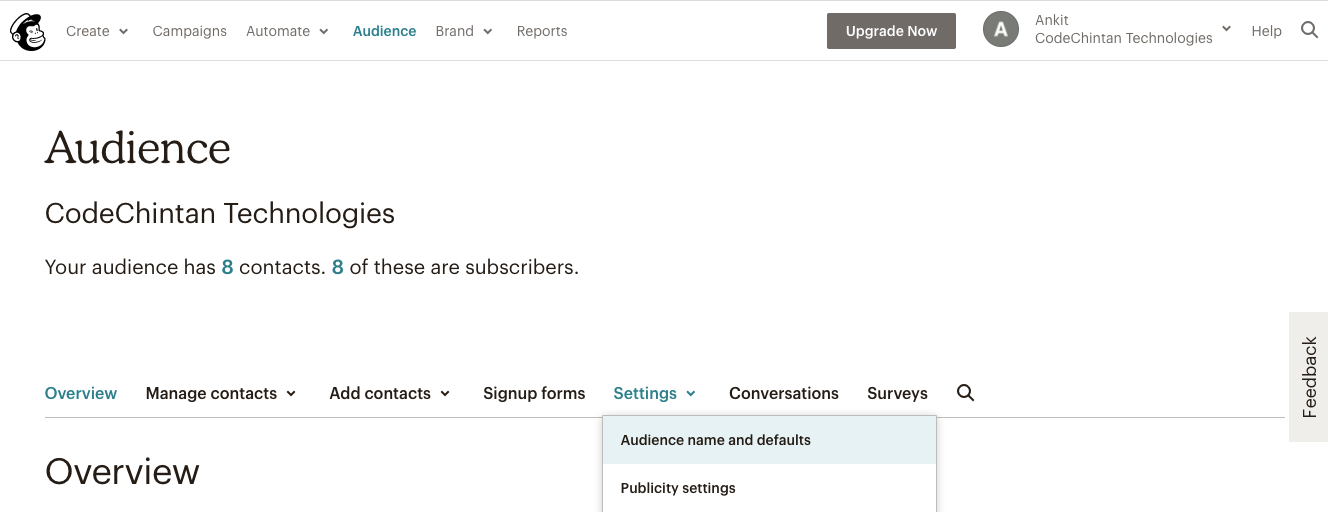Click the account avatar with letter A
1328x512 pixels.
(1001, 30)
